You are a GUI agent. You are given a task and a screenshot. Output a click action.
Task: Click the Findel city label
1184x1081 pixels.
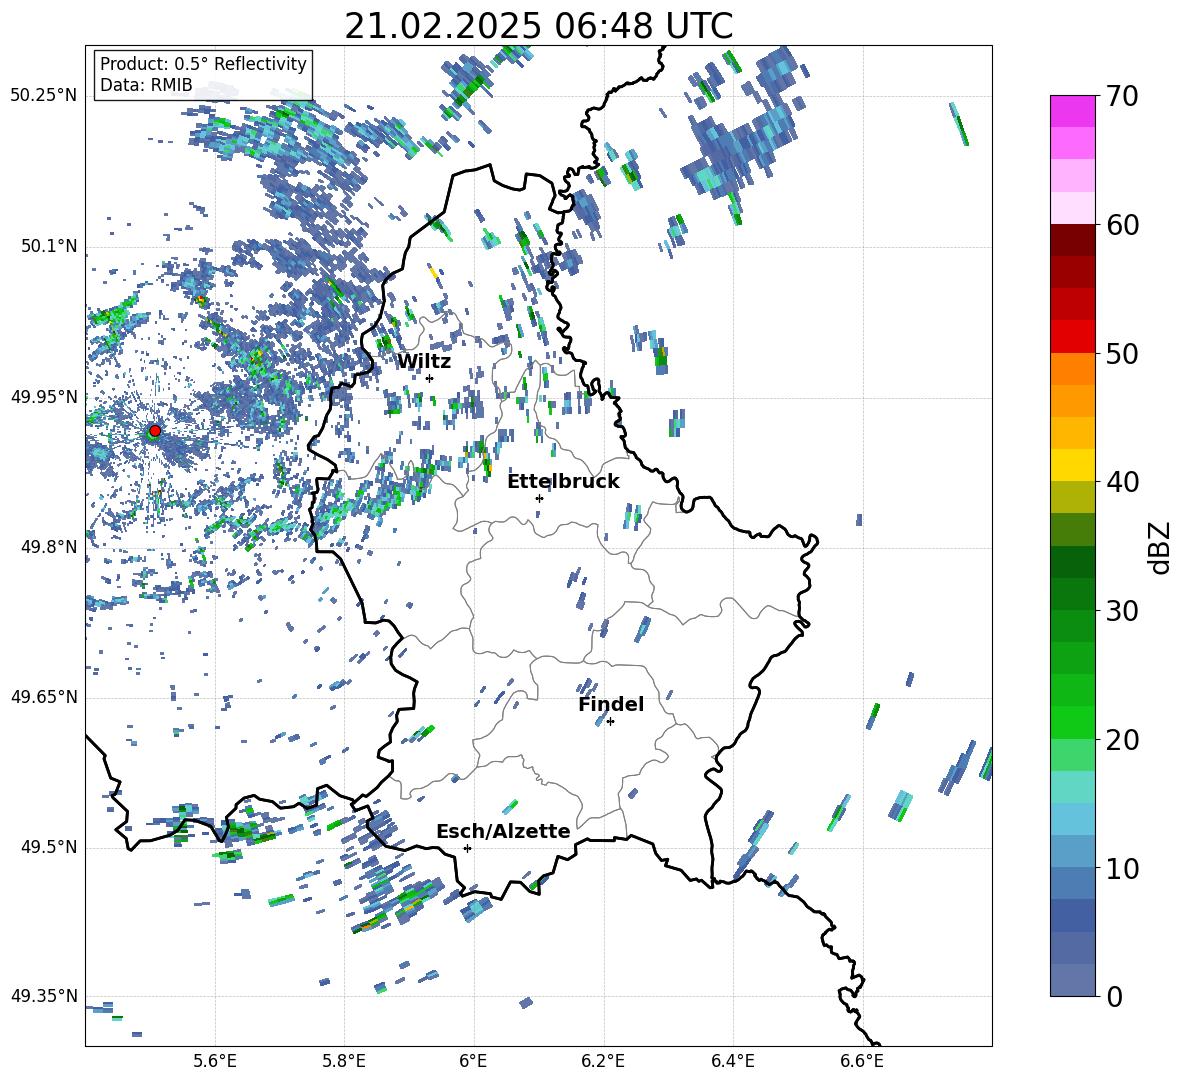click(611, 704)
